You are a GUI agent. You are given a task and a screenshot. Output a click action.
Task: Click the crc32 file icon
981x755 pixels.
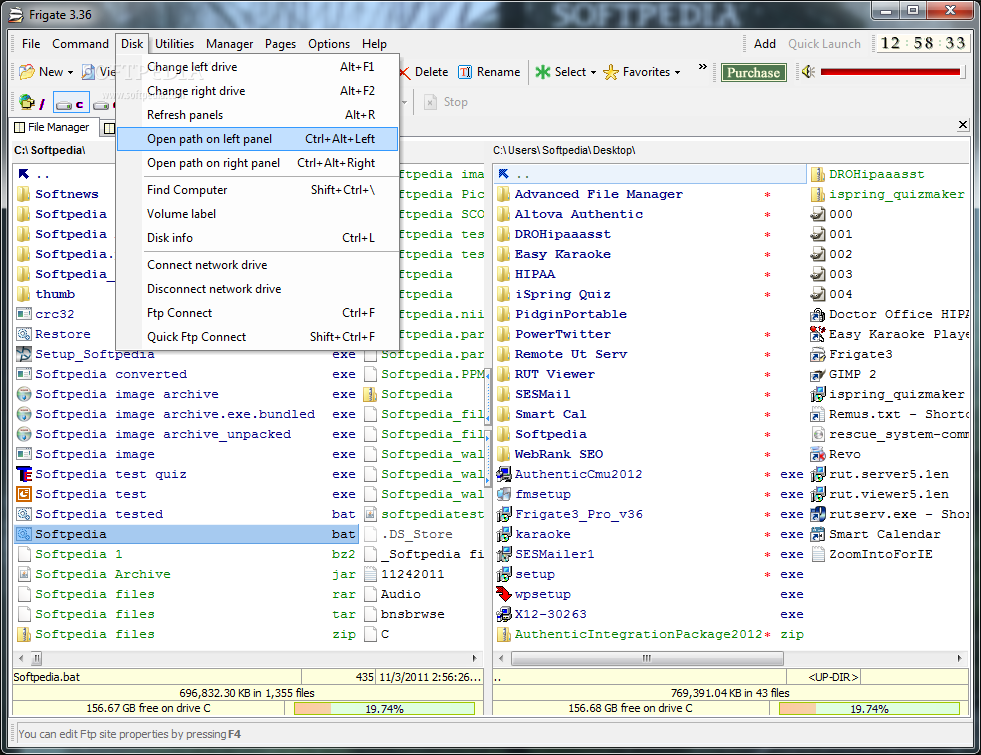[x=24, y=314]
